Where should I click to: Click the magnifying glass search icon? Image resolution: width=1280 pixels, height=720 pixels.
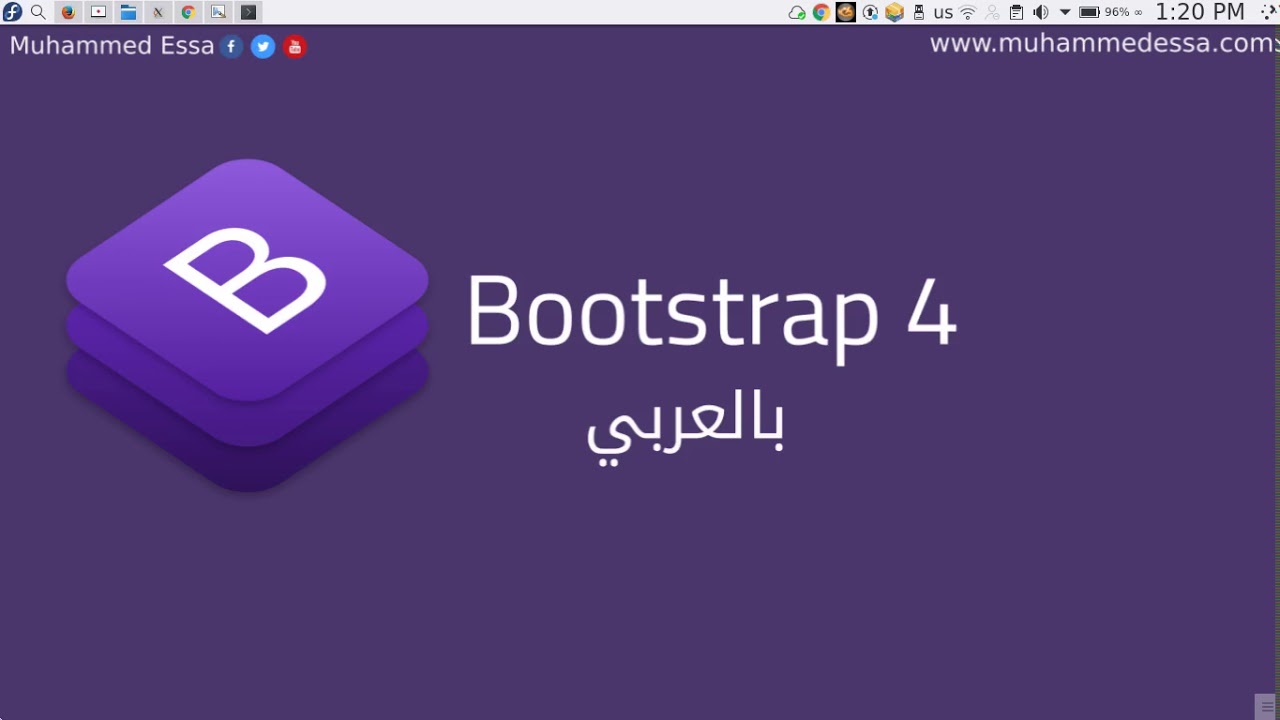[38, 12]
